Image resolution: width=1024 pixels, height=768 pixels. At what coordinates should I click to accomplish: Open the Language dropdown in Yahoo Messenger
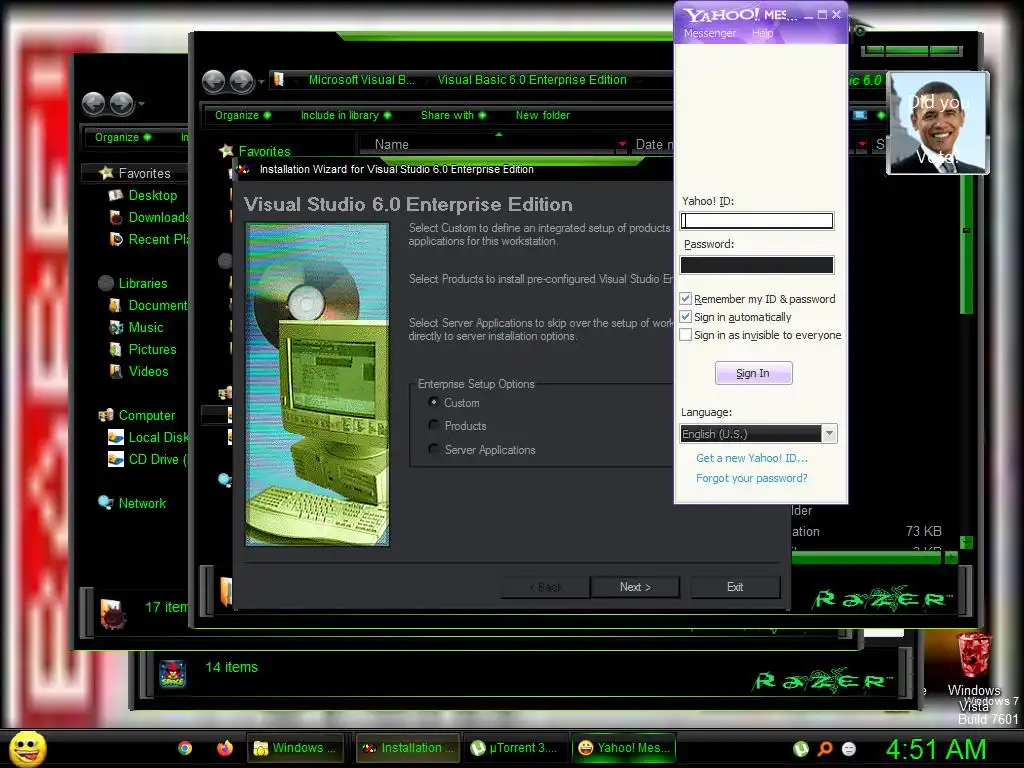[829, 434]
